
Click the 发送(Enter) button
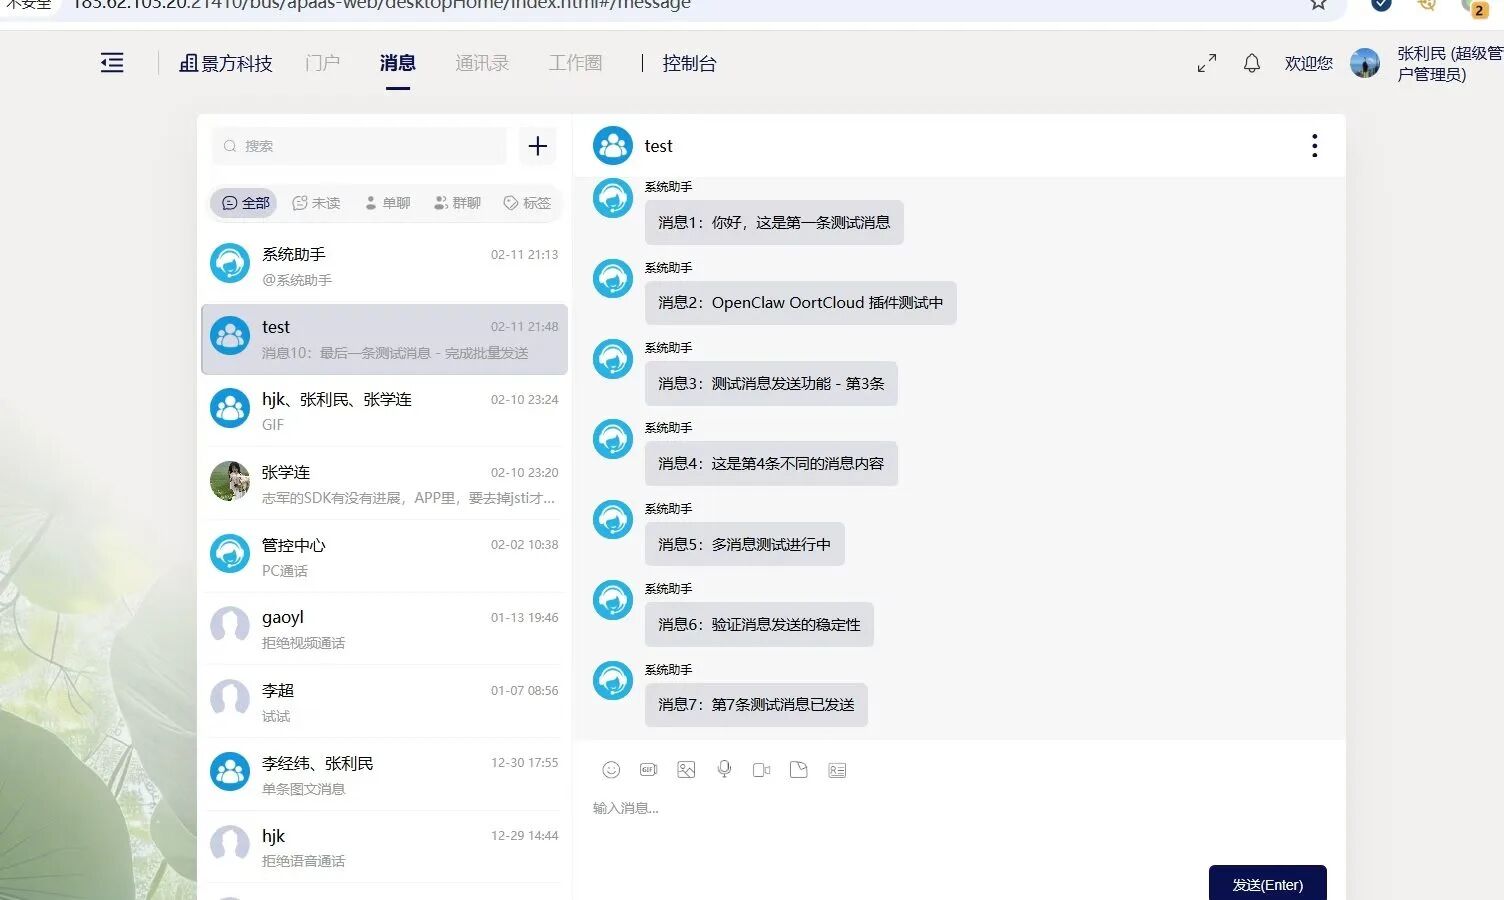(x=1267, y=884)
